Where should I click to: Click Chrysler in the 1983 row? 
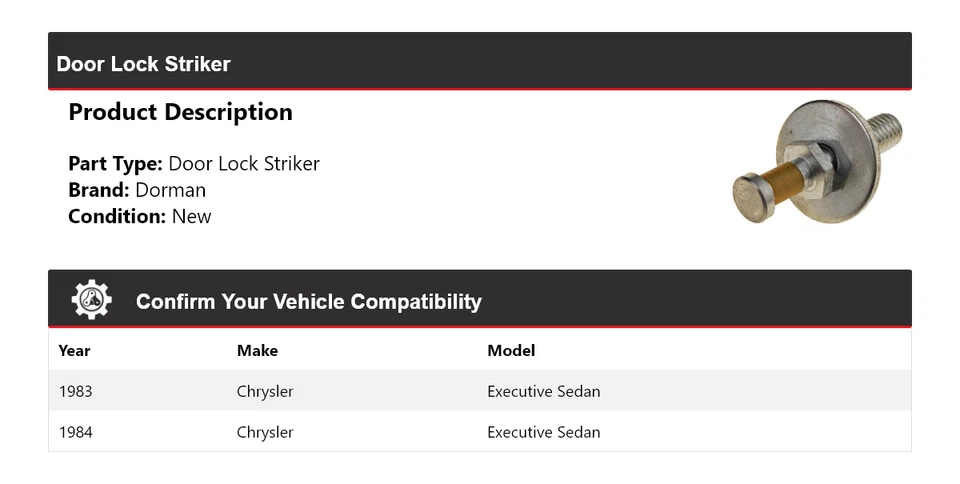[x=265, y=391]
